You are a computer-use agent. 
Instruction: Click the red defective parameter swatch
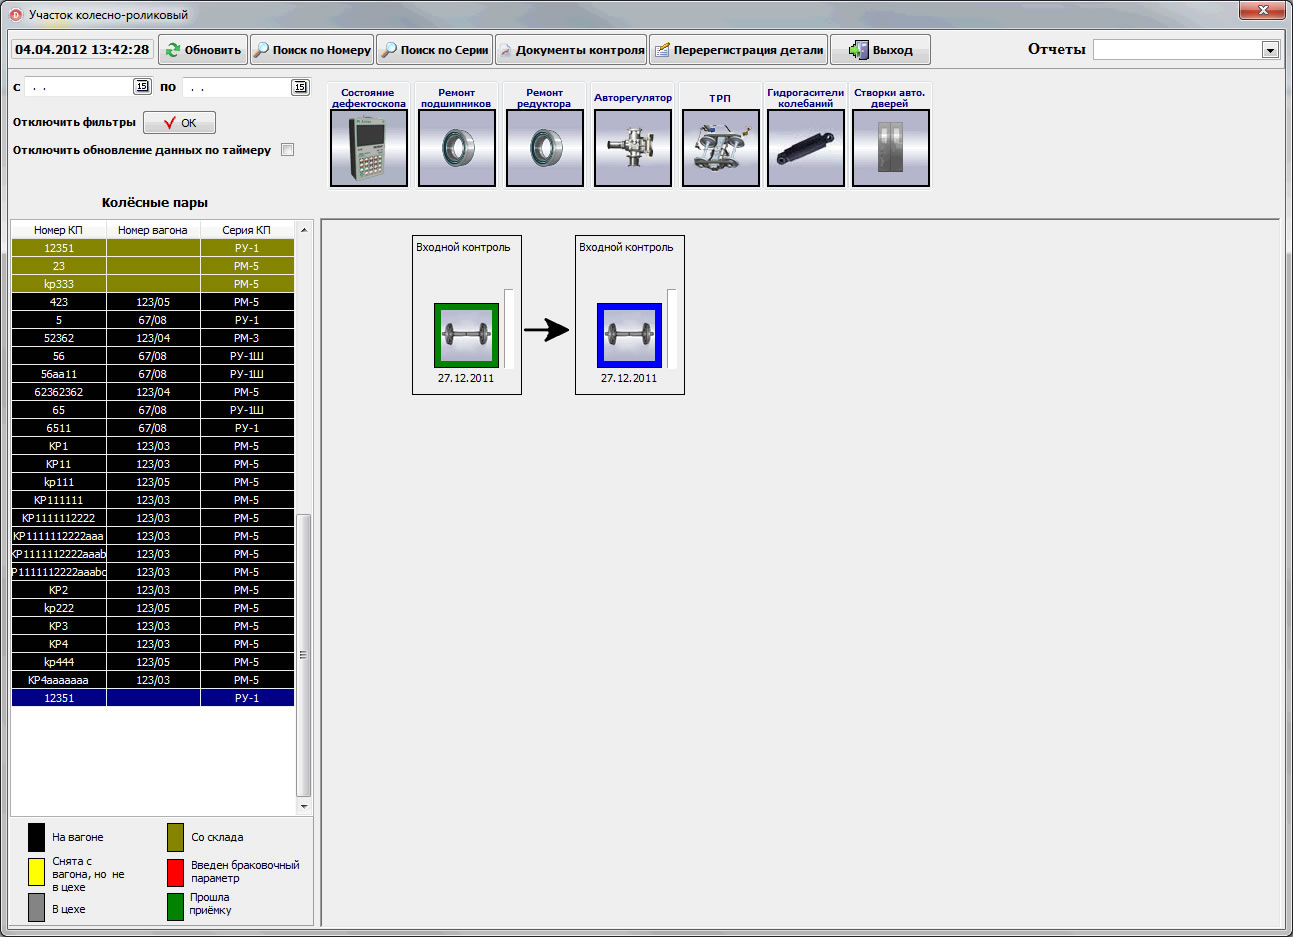[175, 872]
